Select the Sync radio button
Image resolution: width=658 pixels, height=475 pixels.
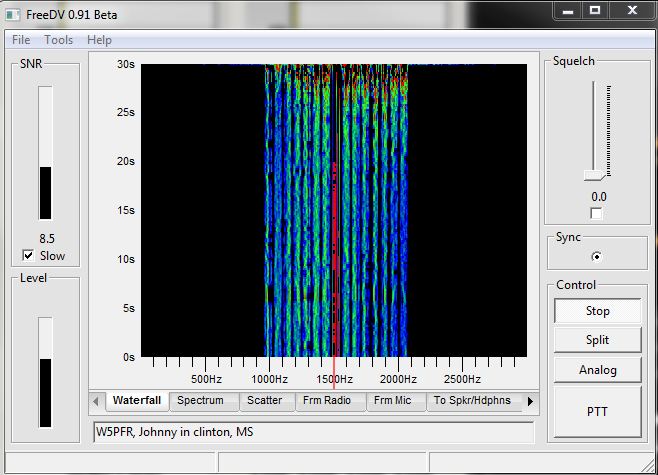coord(597,256)
